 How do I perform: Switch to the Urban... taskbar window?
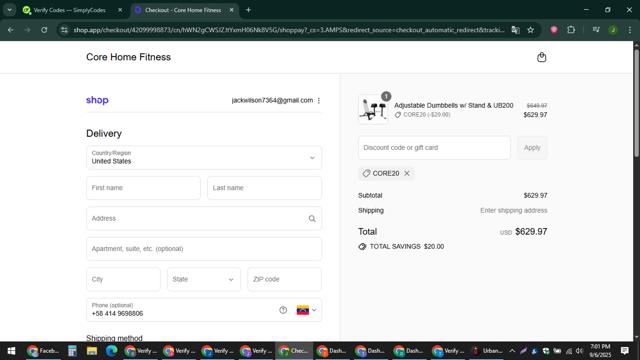click(x=487, y=351)
